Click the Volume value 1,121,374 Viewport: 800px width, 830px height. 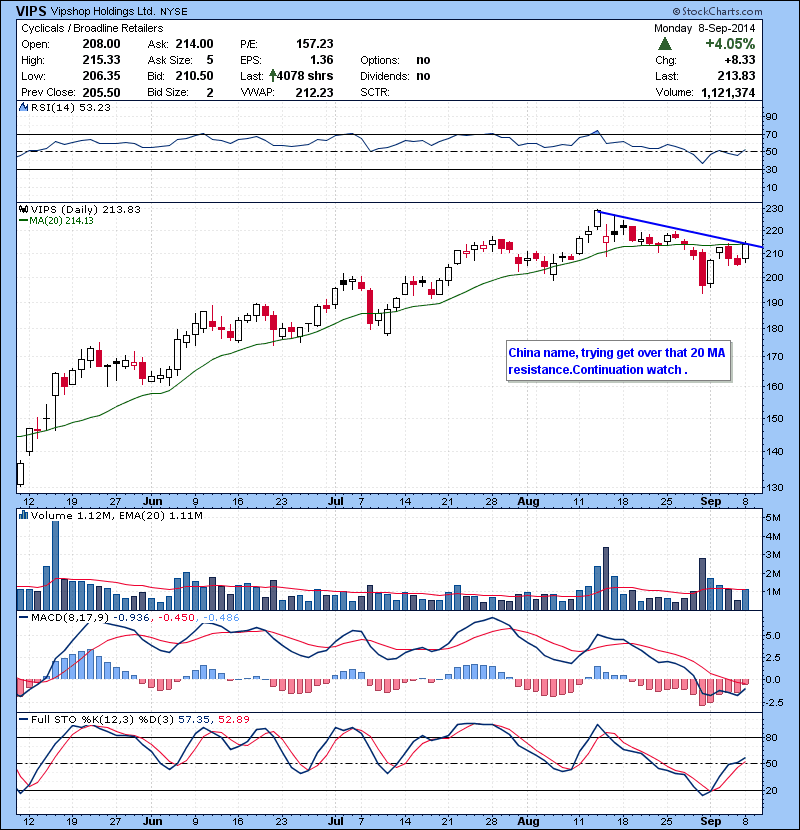[728, 92]
